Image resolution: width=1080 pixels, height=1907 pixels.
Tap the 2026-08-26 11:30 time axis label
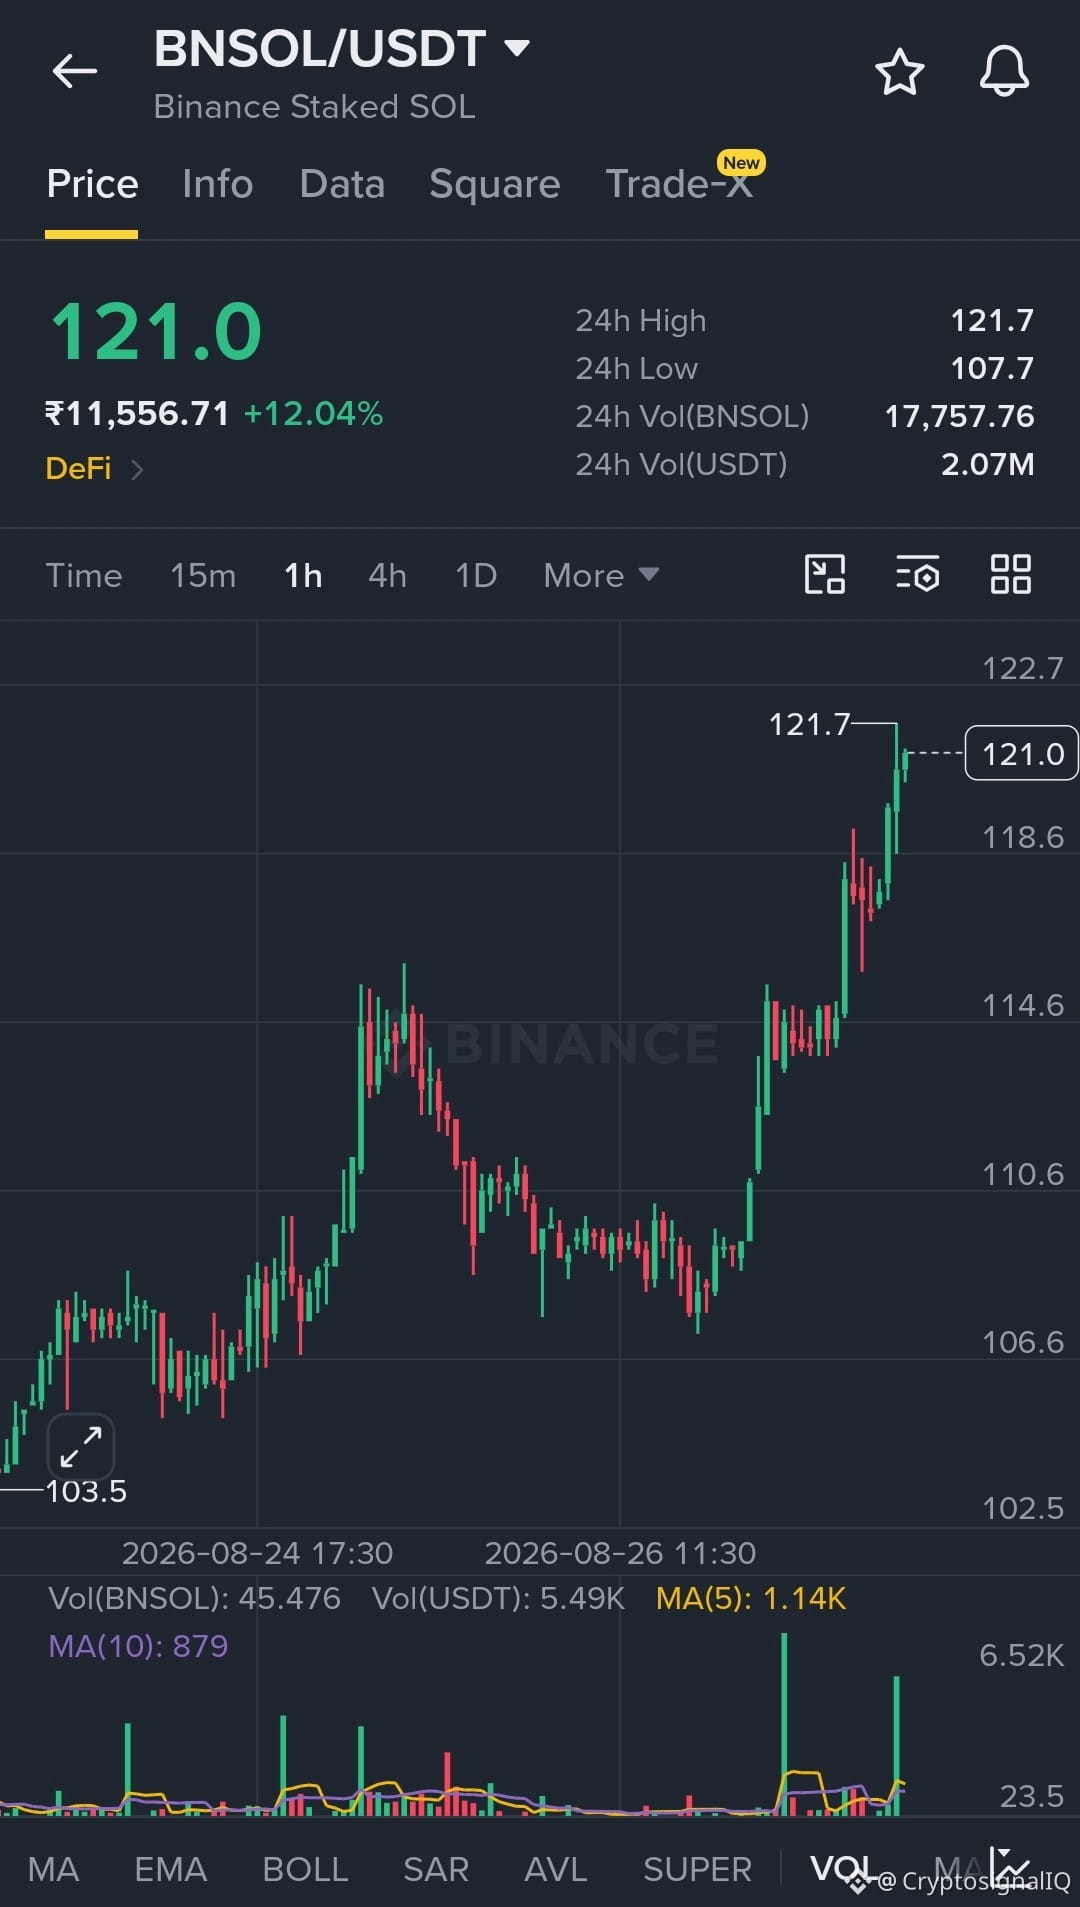coord(620,1553)
